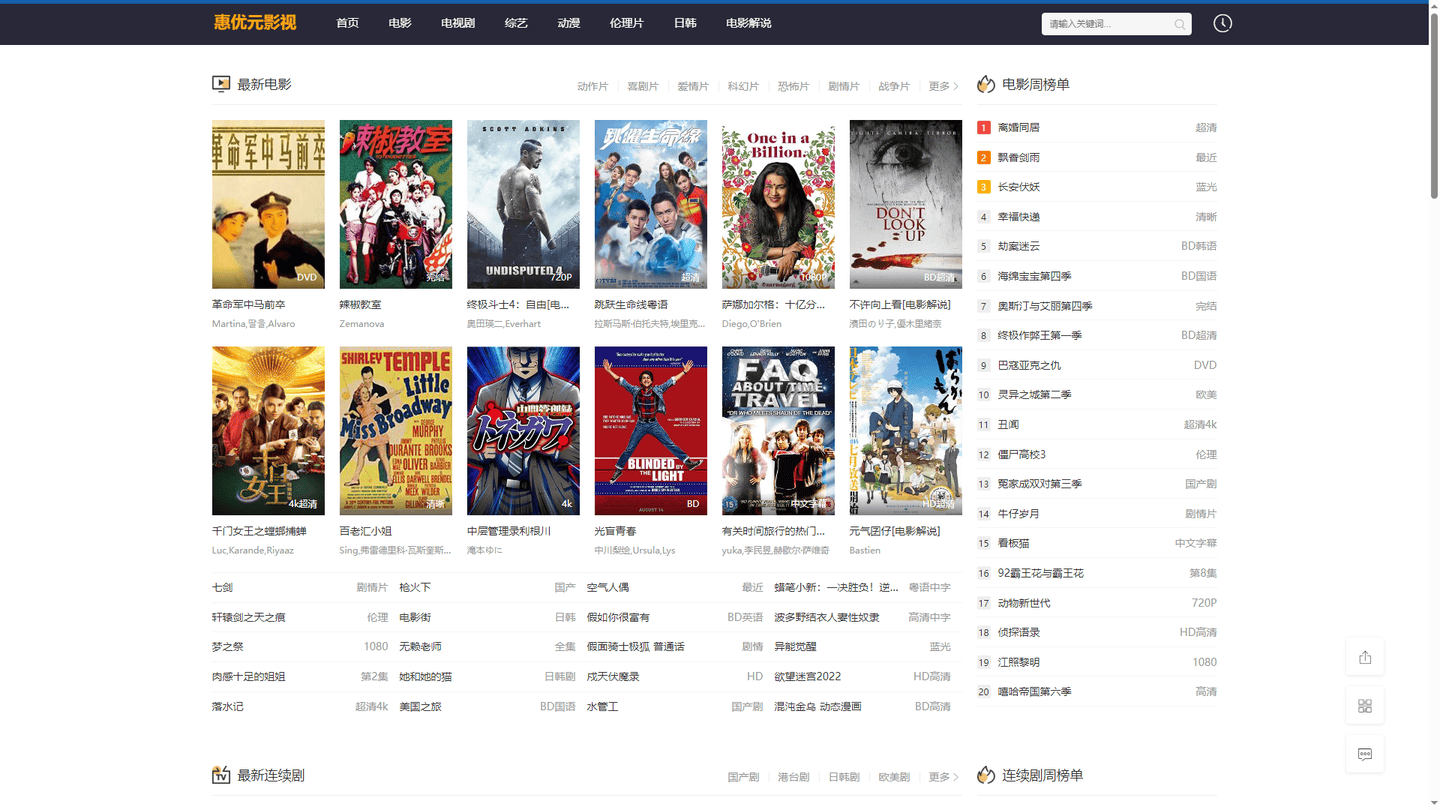Filter by 科幻片 category
The width and height of the screenshot is (1440, 810).
(743, 87)
